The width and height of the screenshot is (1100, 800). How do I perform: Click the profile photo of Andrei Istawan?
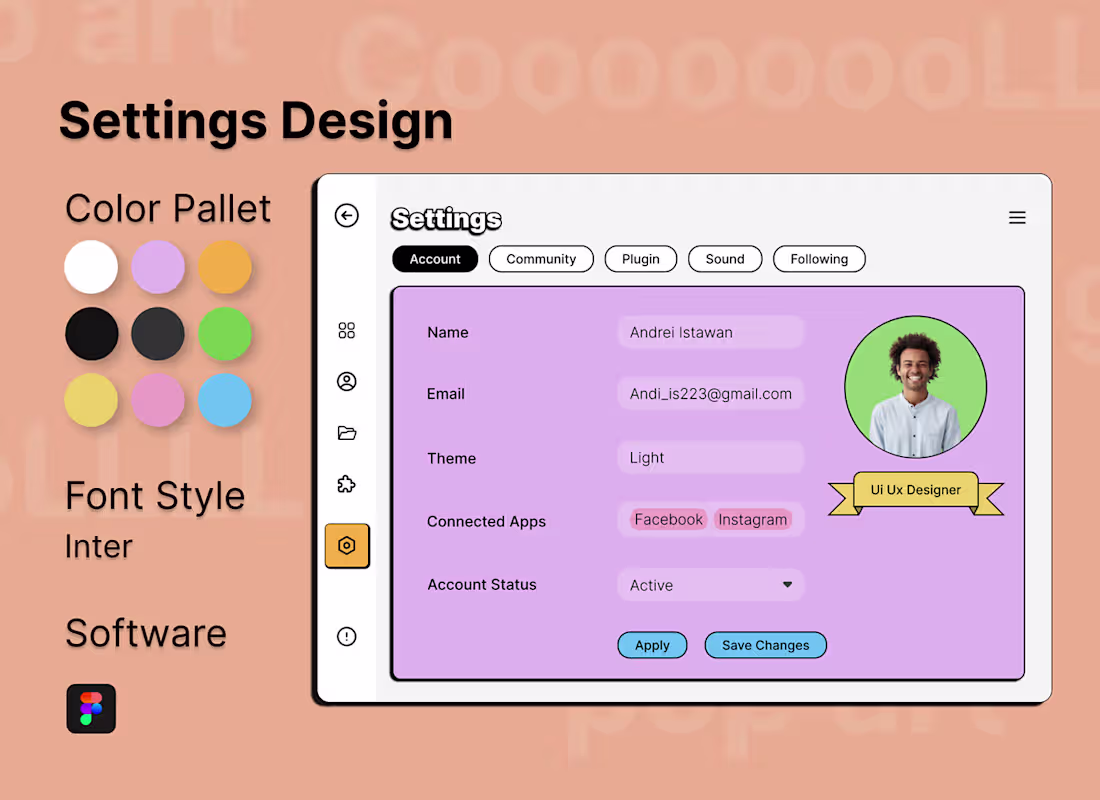click(916, 387)
